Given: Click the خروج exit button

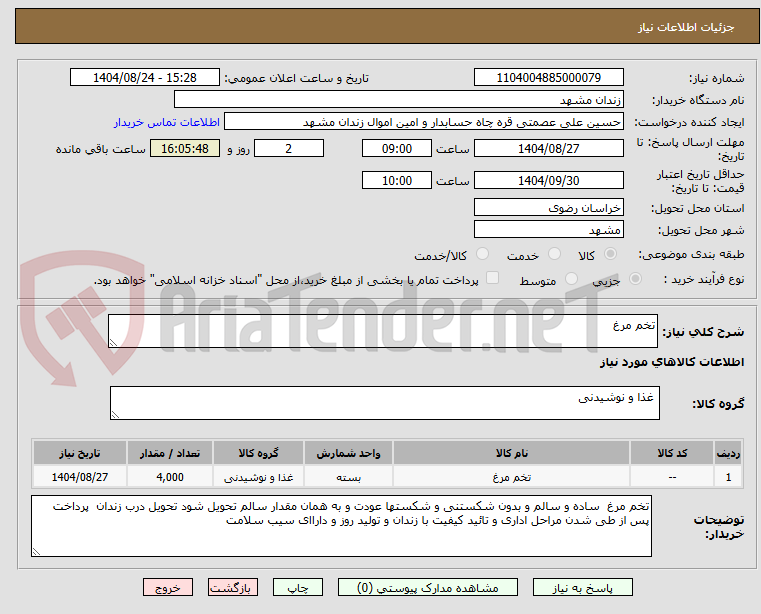Looking at the screenshot, I should (x=167, y=587).
